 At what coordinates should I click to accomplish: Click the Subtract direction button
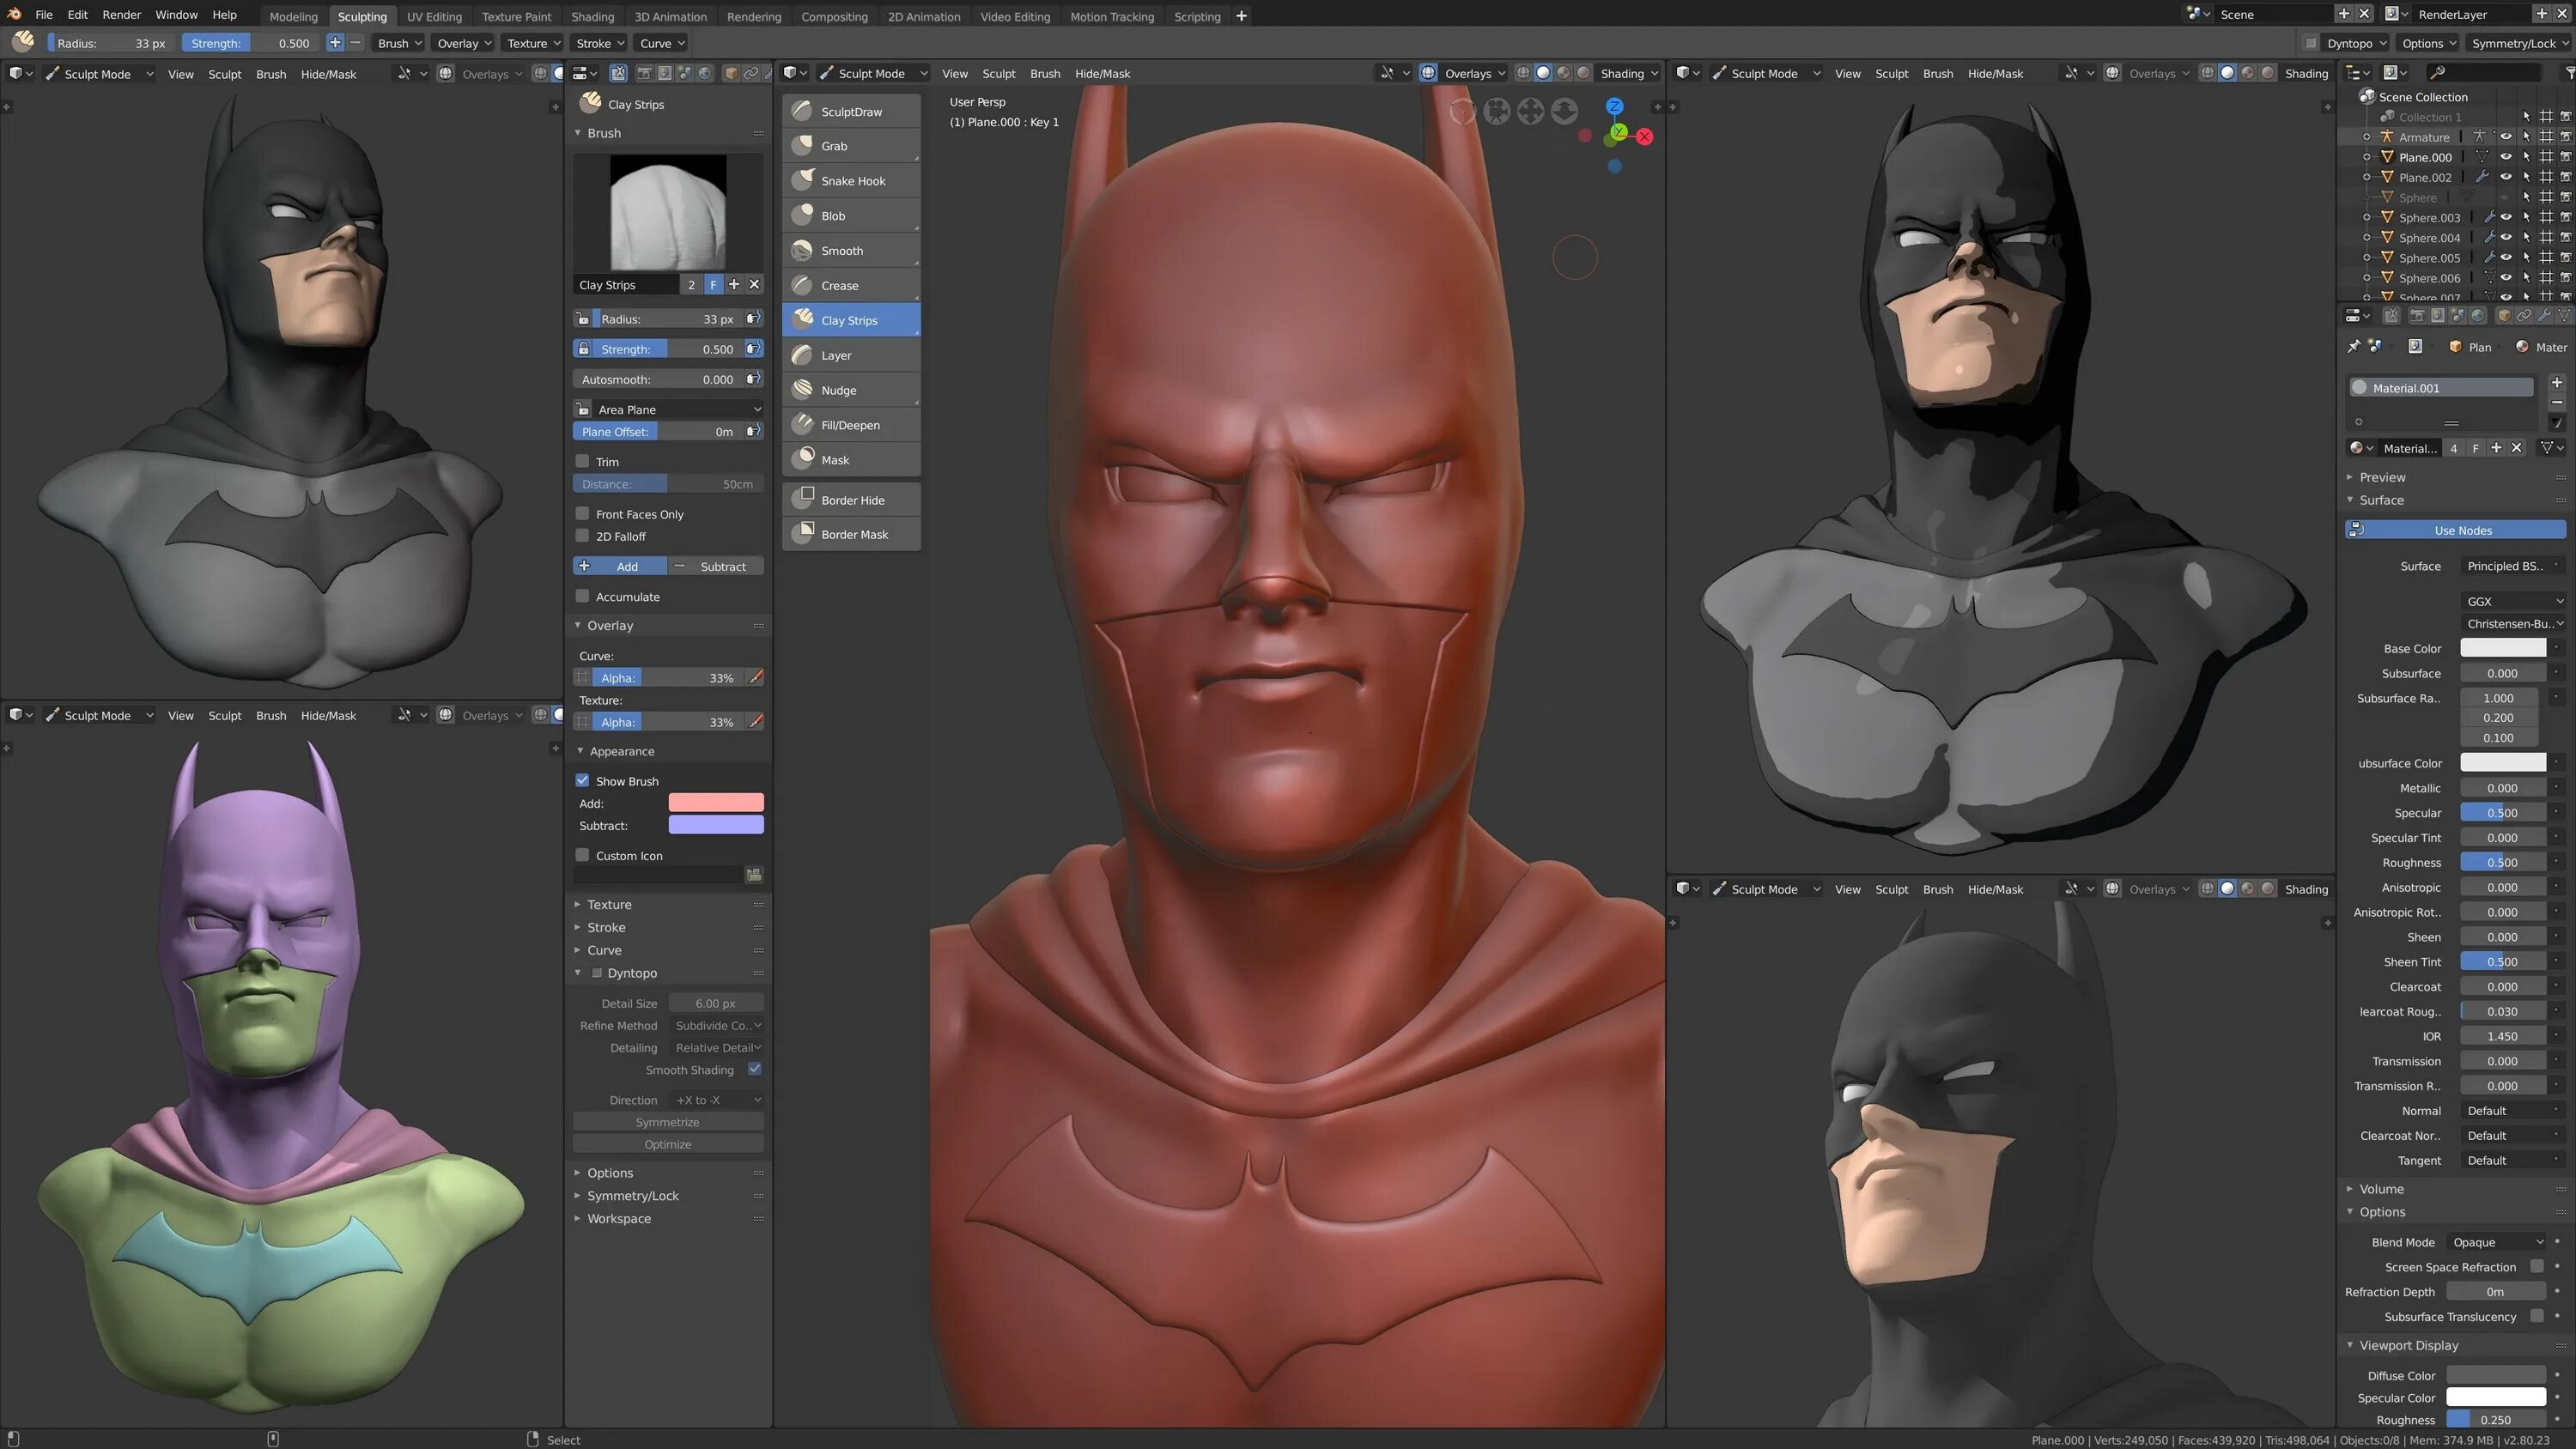tap(716, 567)
